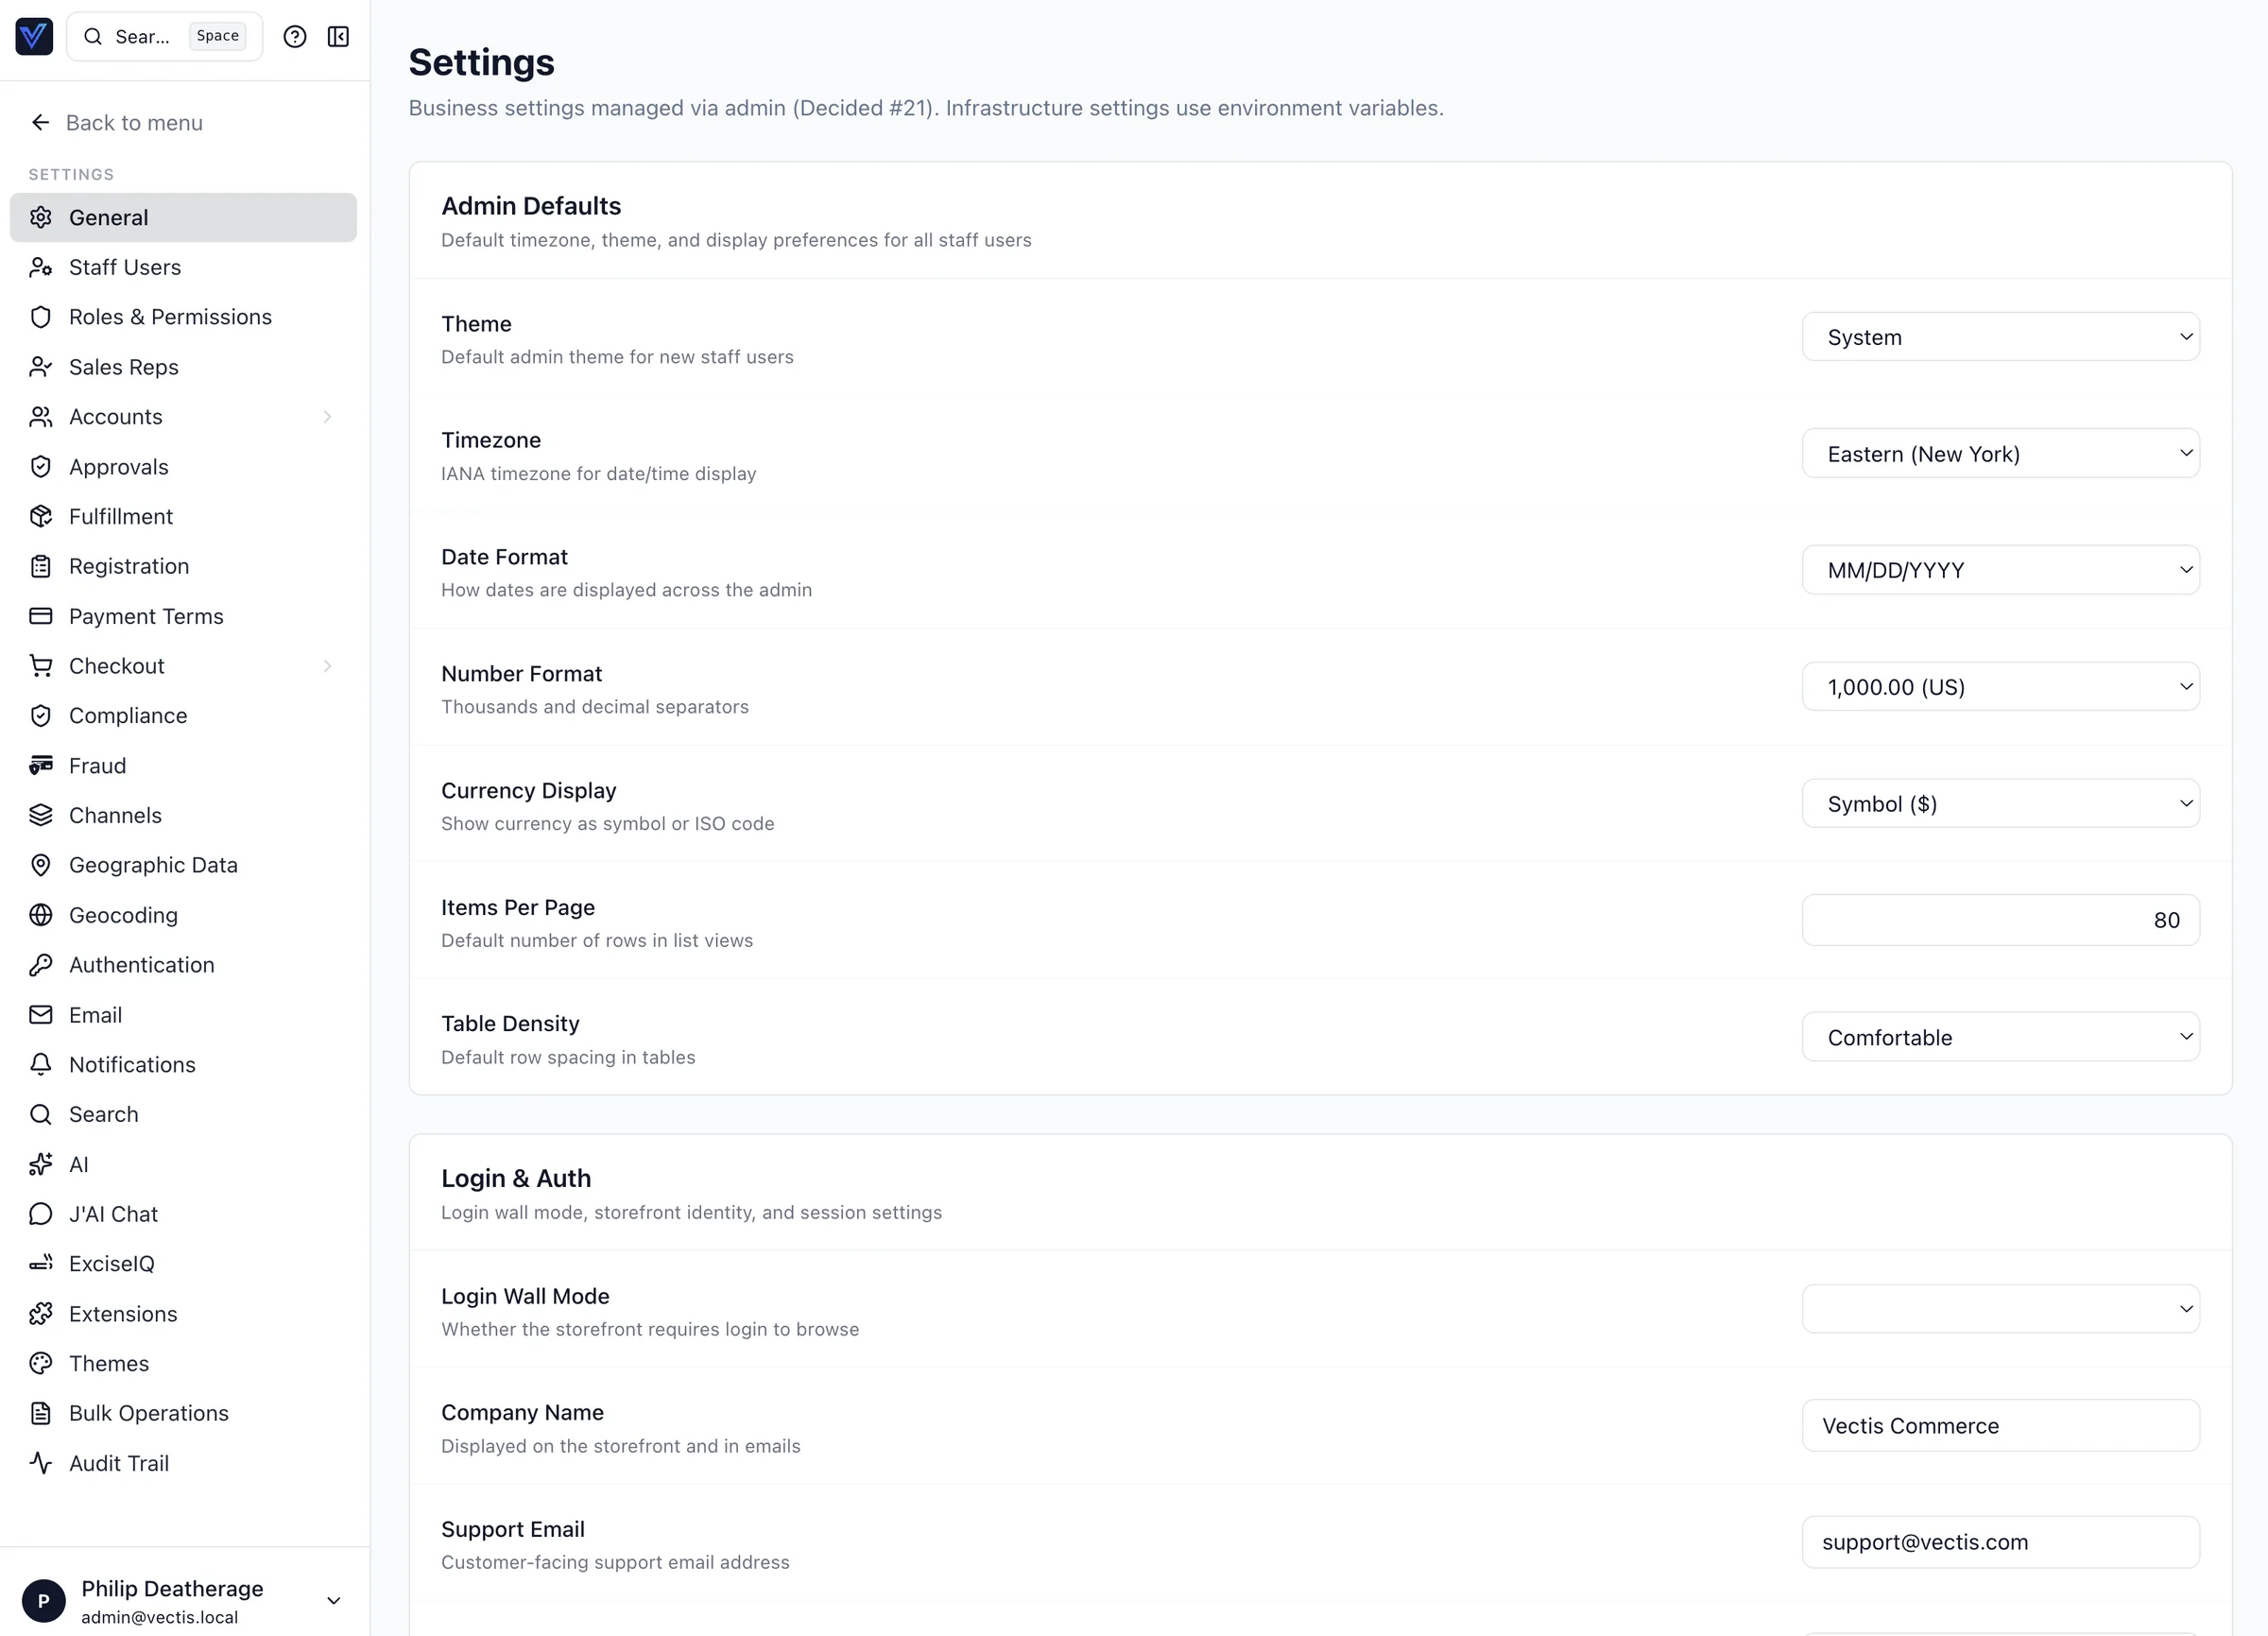The image size is (2268, 1636).
Task: Go to Staff Users settings
Action: tap(125, 267)
